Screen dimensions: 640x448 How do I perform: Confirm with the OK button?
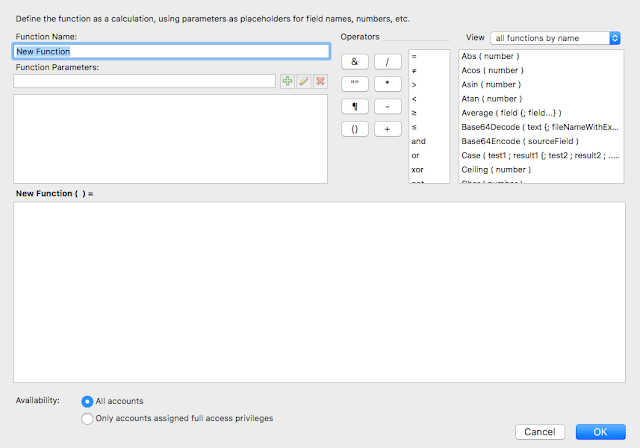click(600, 432)
